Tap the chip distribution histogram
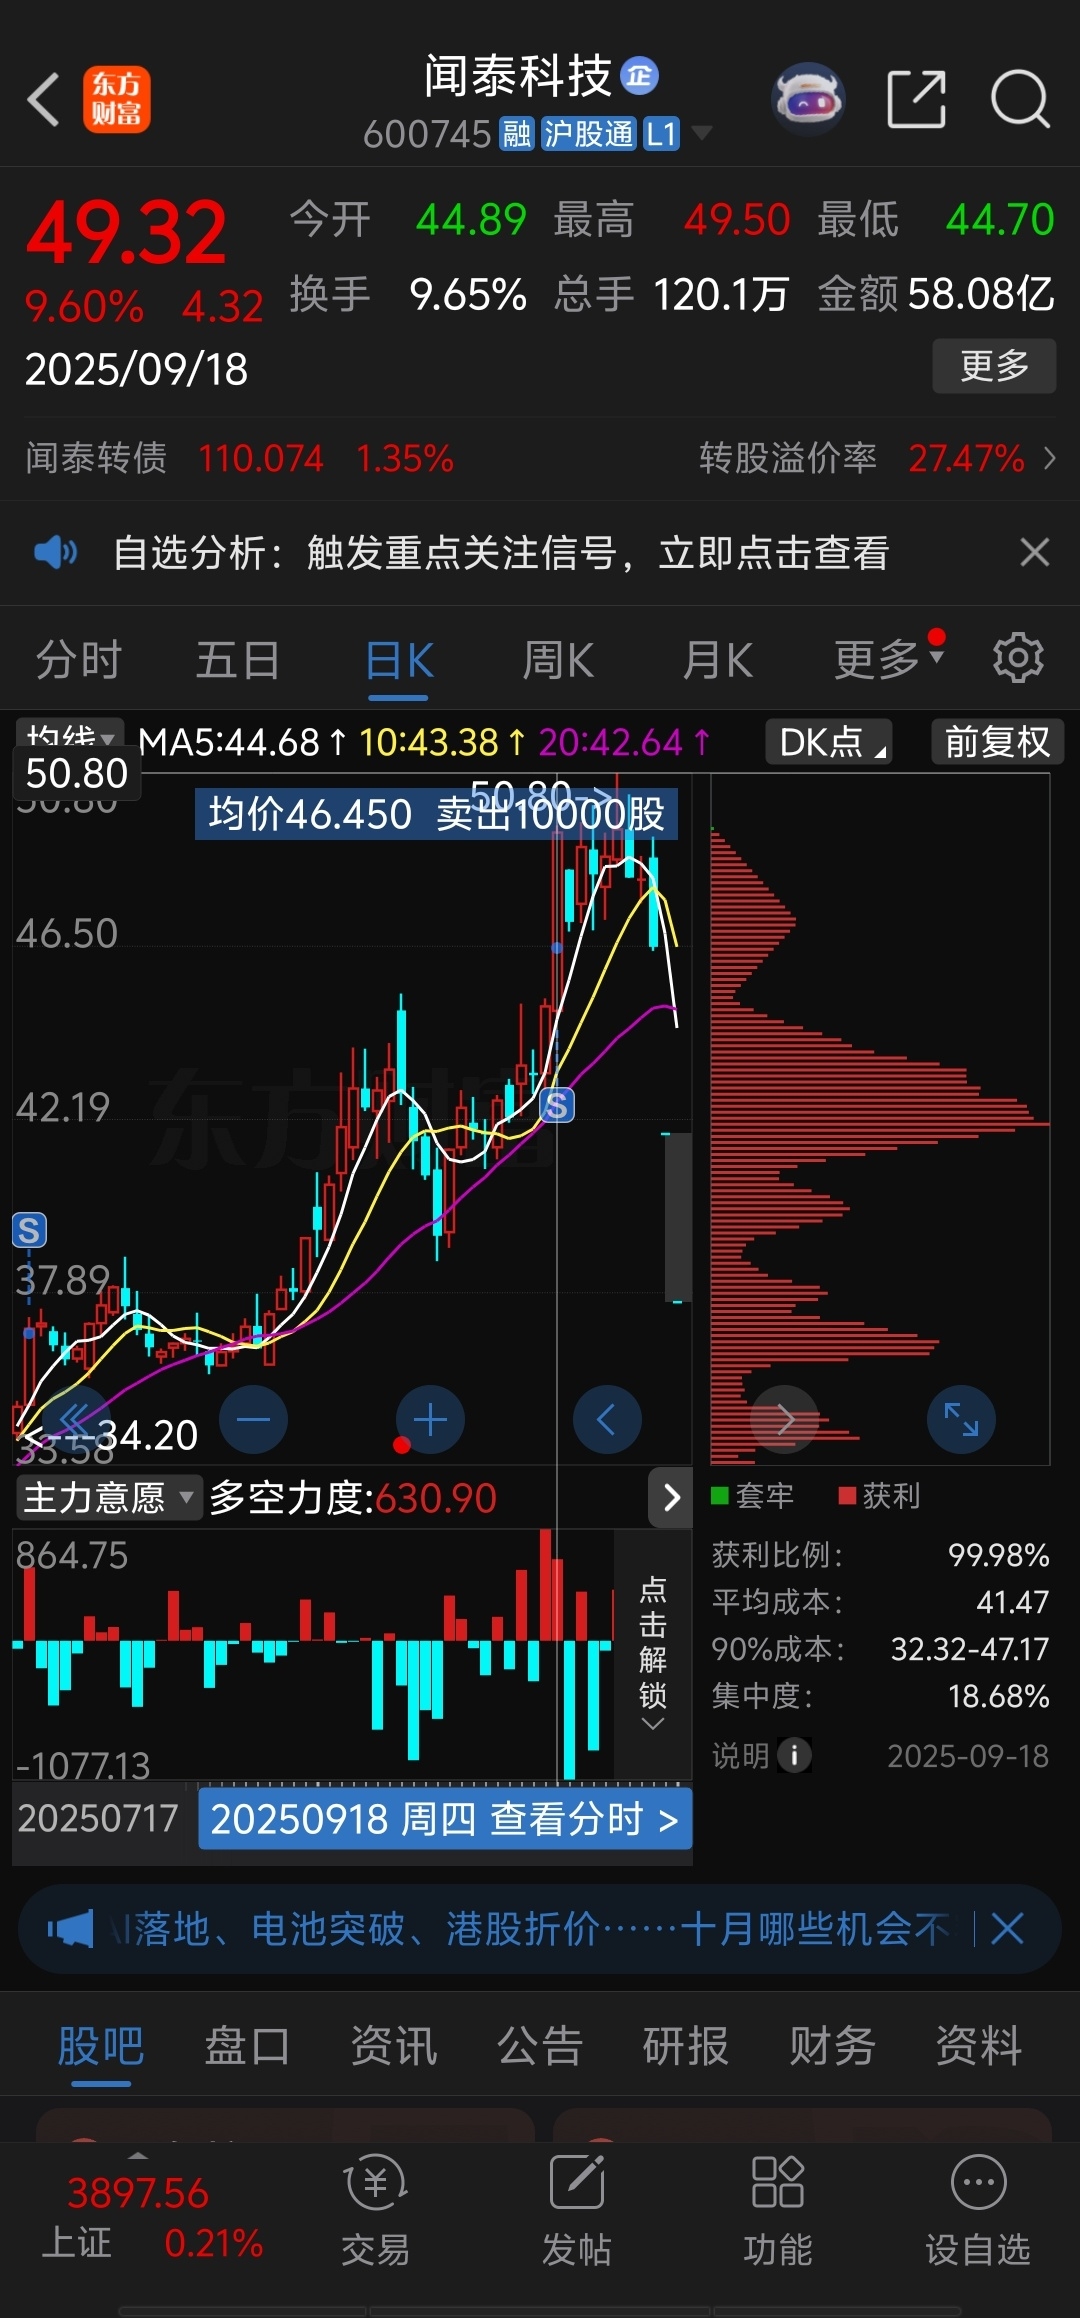The height and width of the screenshot is (2318, 1080). tap(880, 1120)
